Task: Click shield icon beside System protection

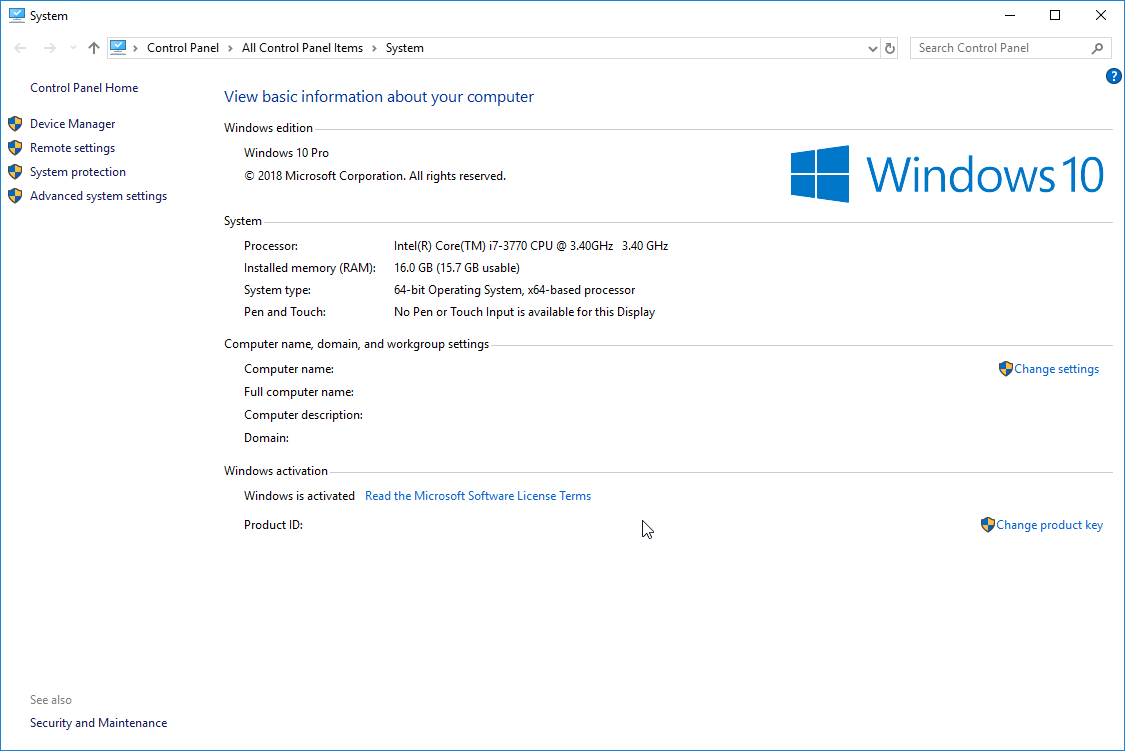Action: coord(15,172)
